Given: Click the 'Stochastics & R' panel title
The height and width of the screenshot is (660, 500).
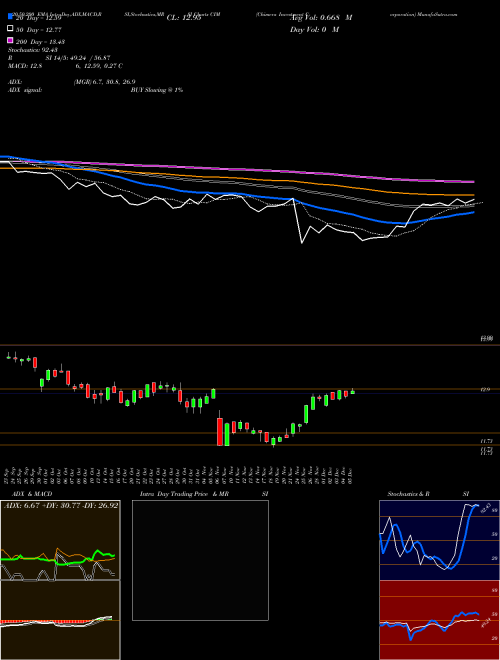Looking at the screenshot, I should [409, 494].
